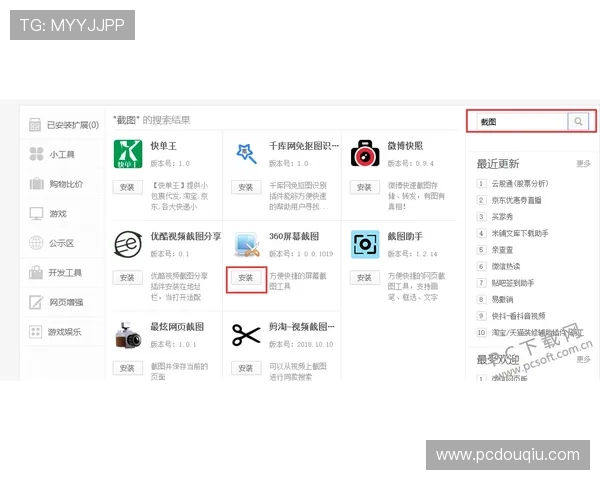Click the 游戏 monitor sidebar icon
This screenshot has width=600, height=480.
[x=36, y=214]
